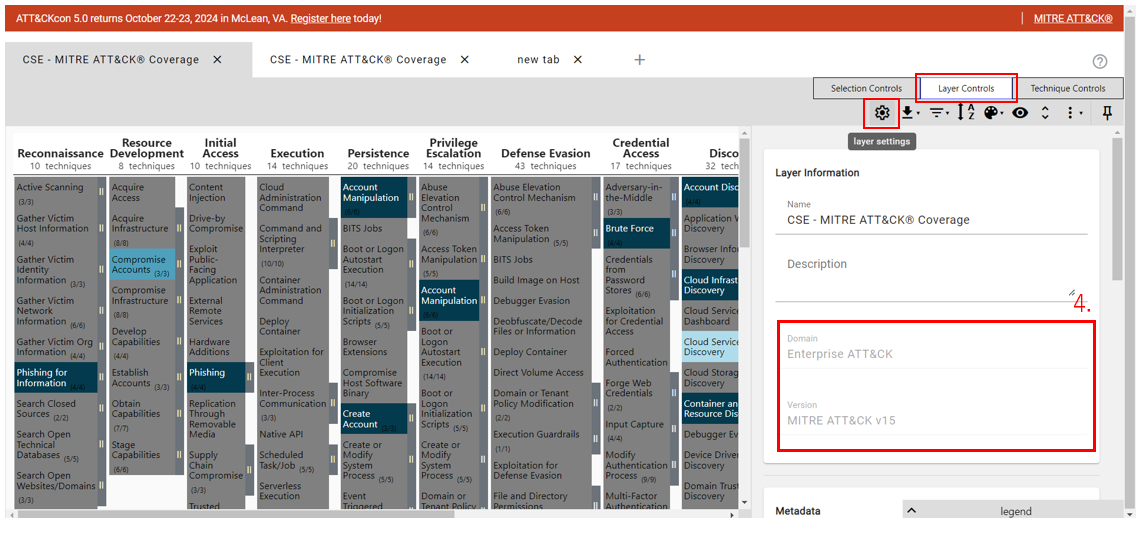This screenshot has width=1147, height=533.
Task: Select the Input Capture technique
Action: (x=636, y=429)
